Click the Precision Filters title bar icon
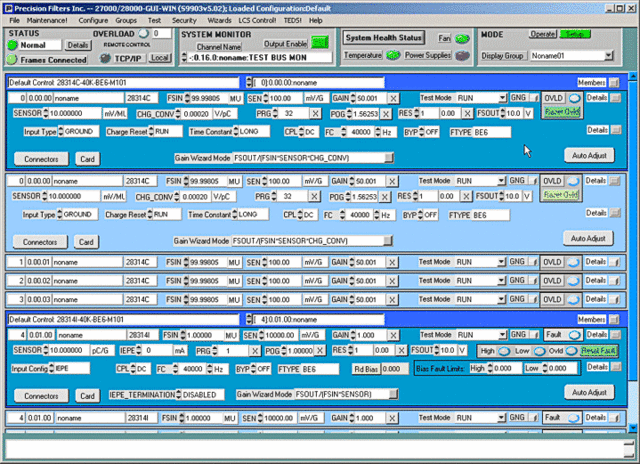This screenshot has width=640, height=464. [x=8, y=8]
